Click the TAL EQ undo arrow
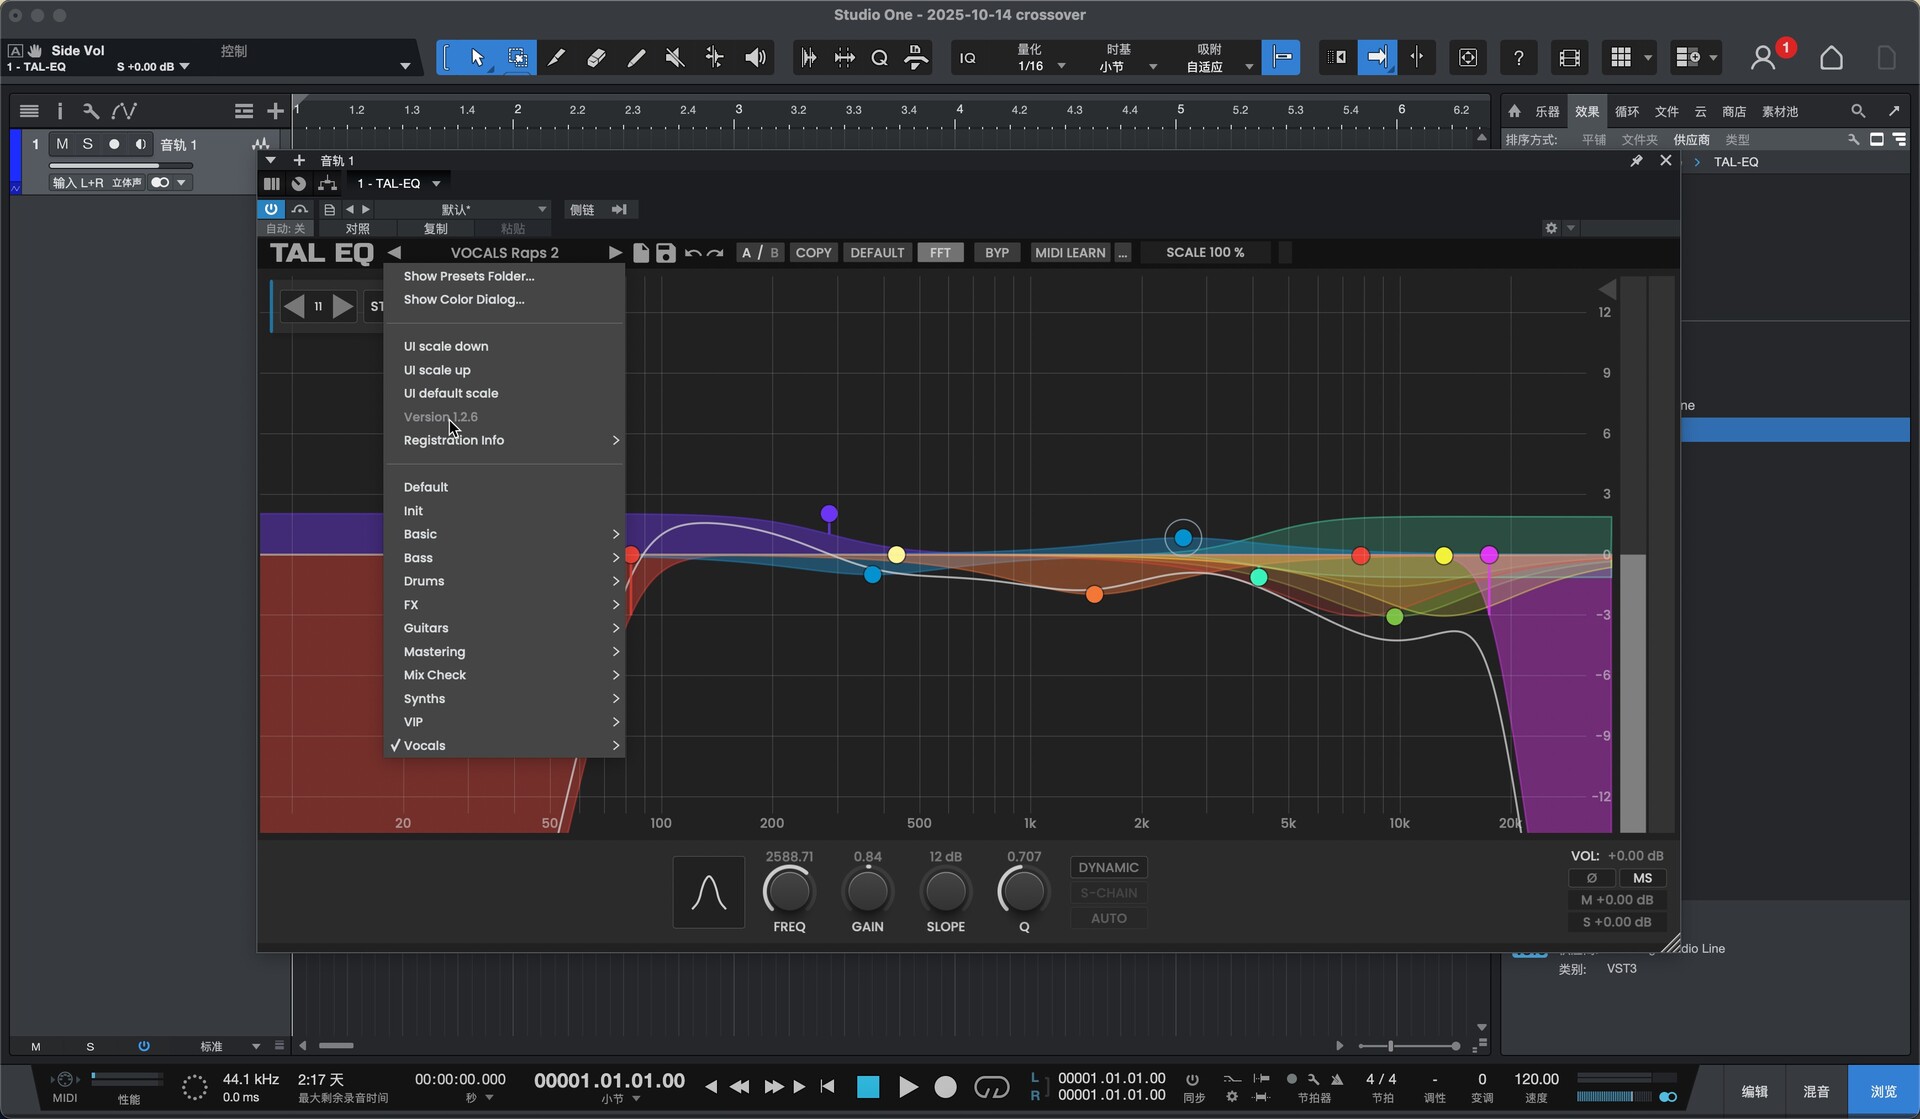 pyautogui.click(x=692, y=253)
